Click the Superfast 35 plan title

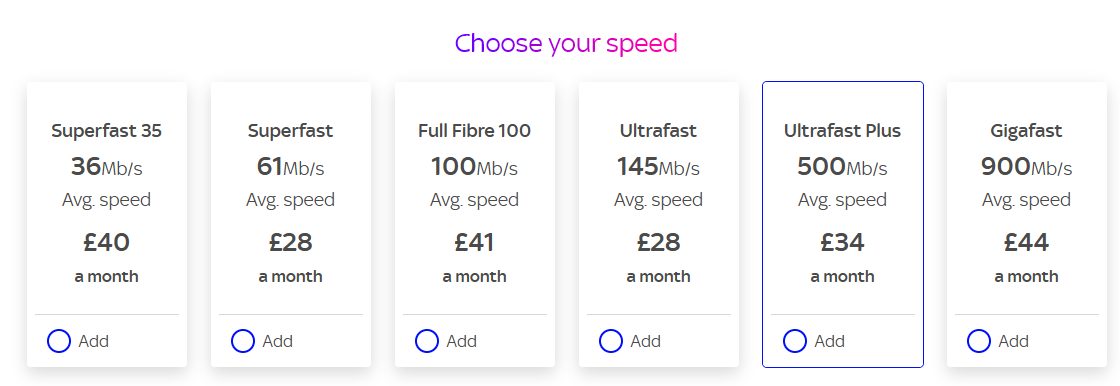[106, 131]
